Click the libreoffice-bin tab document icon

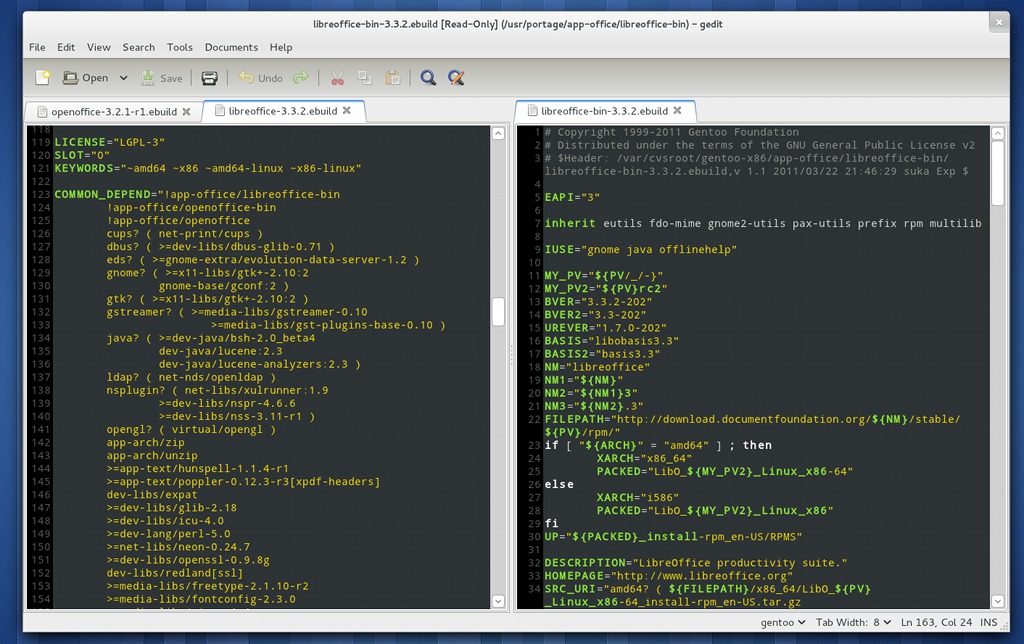(x=532, y=111)
